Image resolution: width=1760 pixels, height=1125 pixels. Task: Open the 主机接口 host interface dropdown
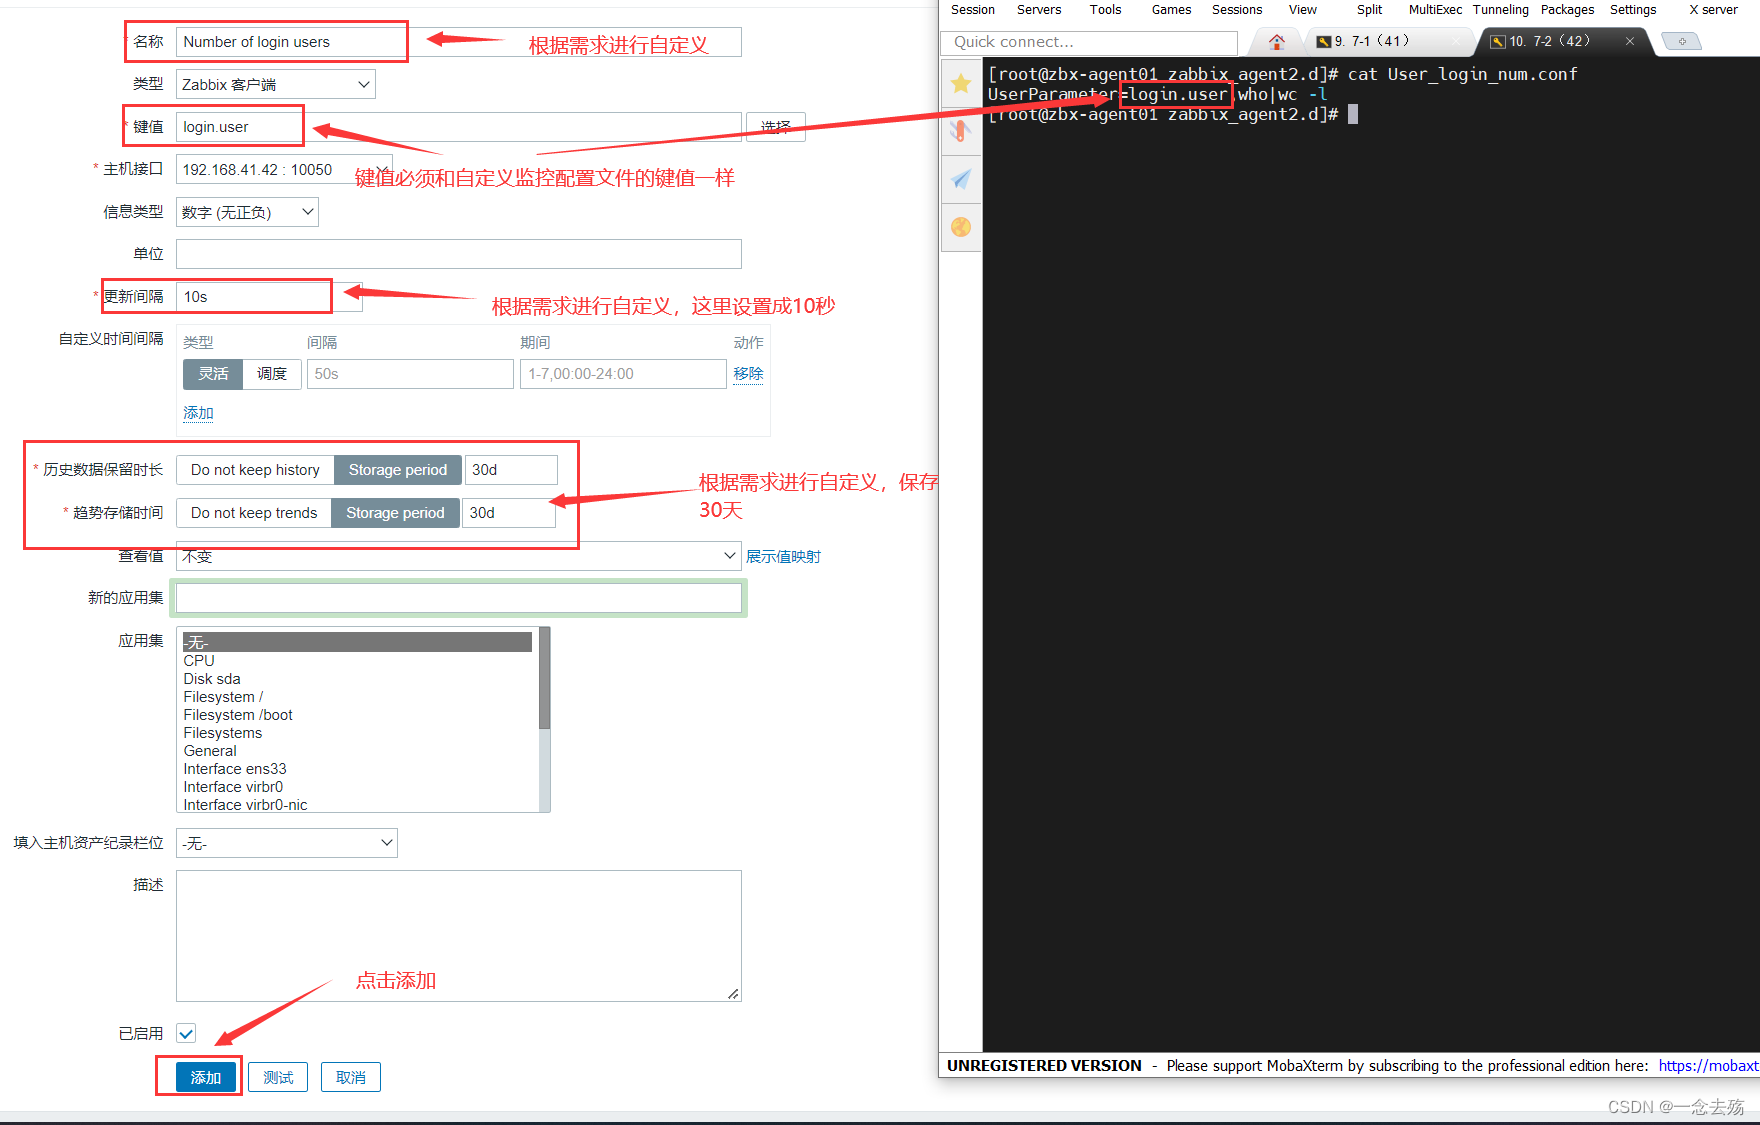click(x=284, y=170)
